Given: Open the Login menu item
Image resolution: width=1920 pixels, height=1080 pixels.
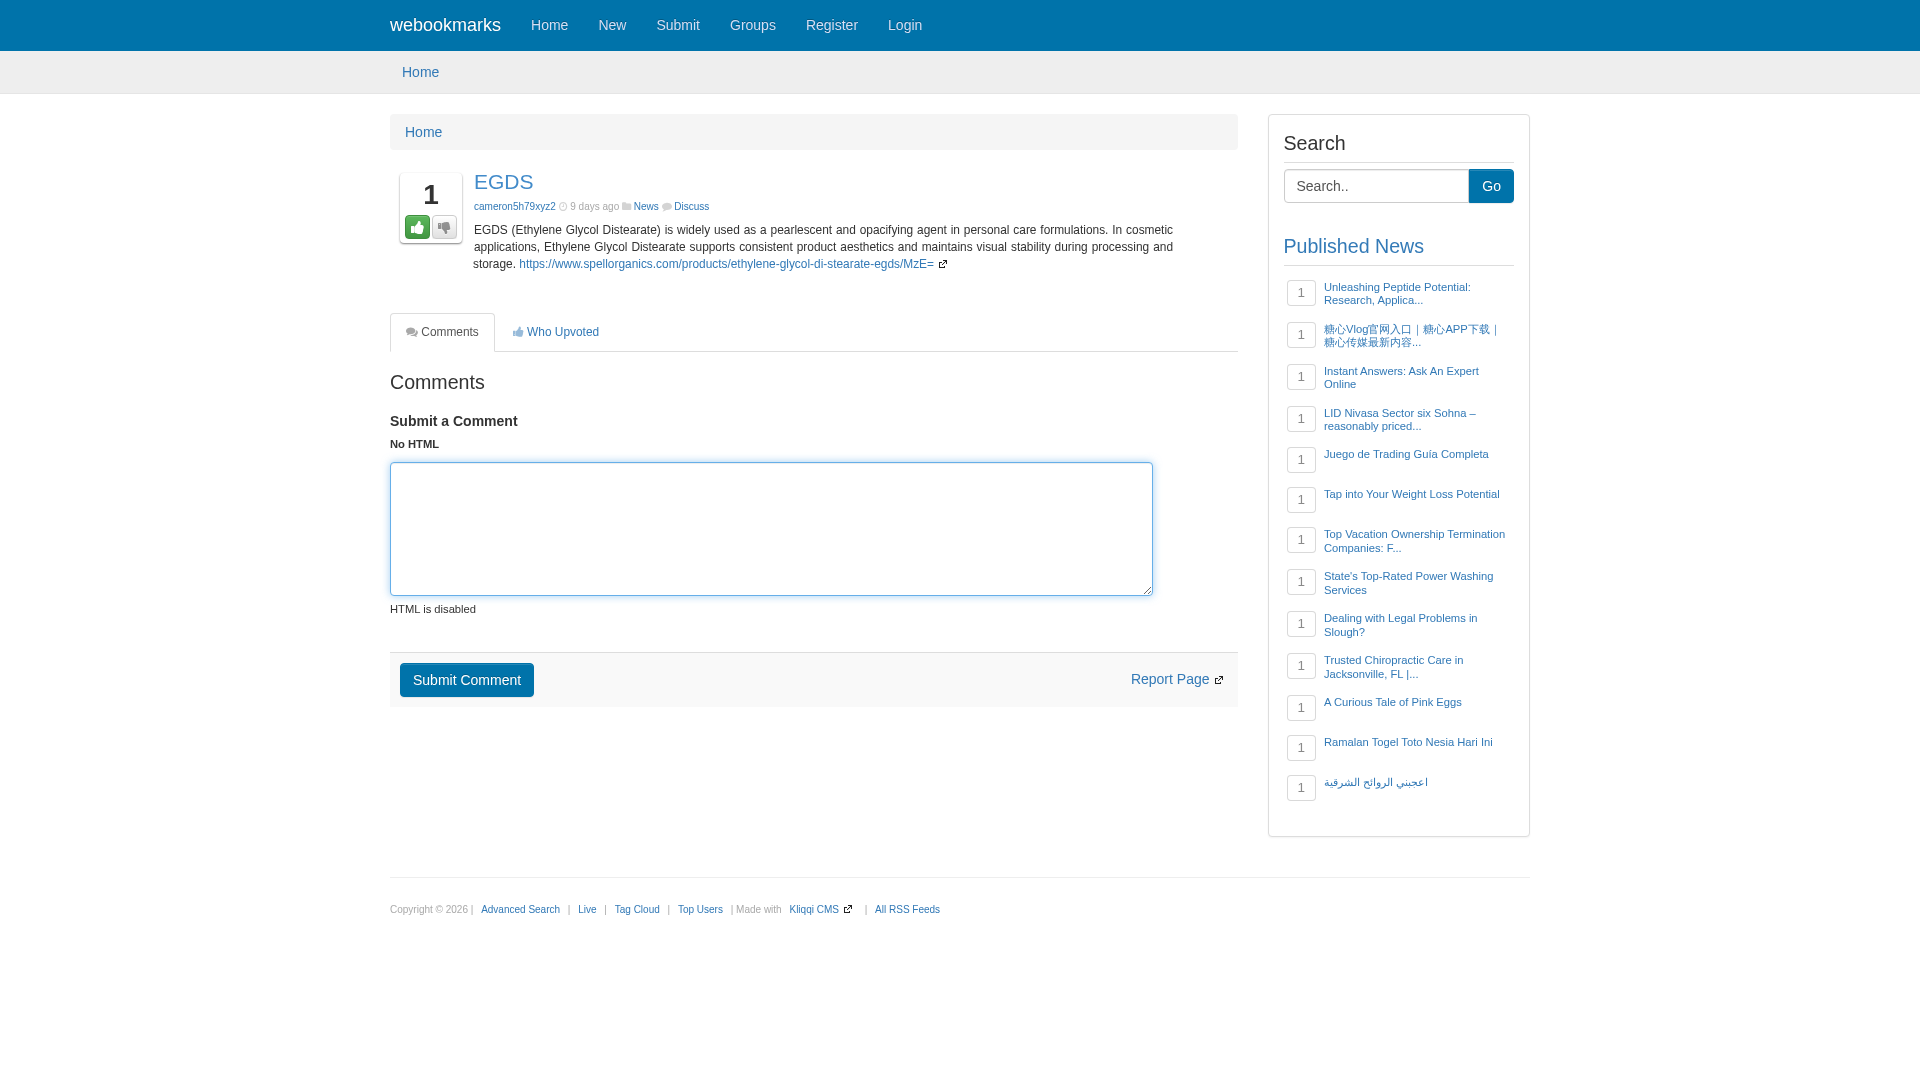Looking at the screenshot, I should coord(904,25).
